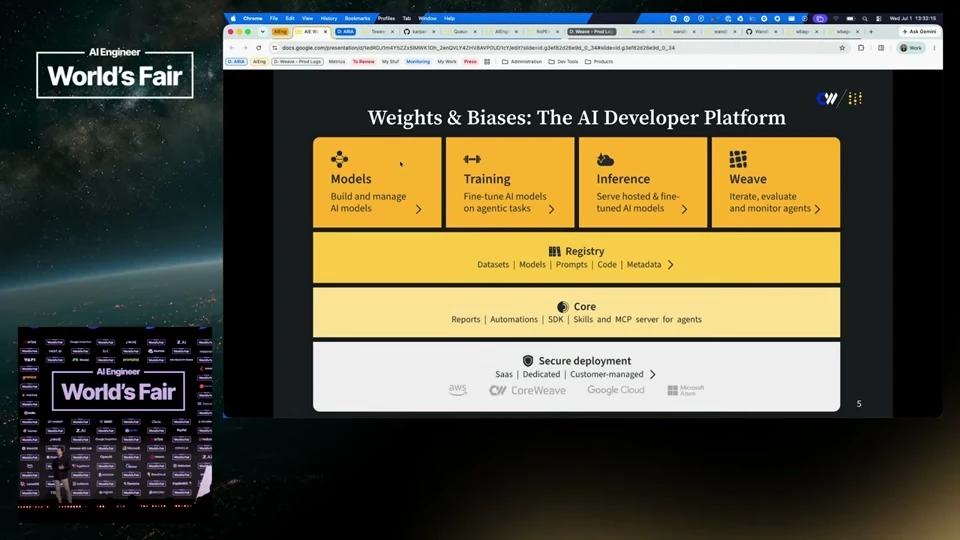Open the Bookmarks menu
The image size is (960, 540).
358,18
